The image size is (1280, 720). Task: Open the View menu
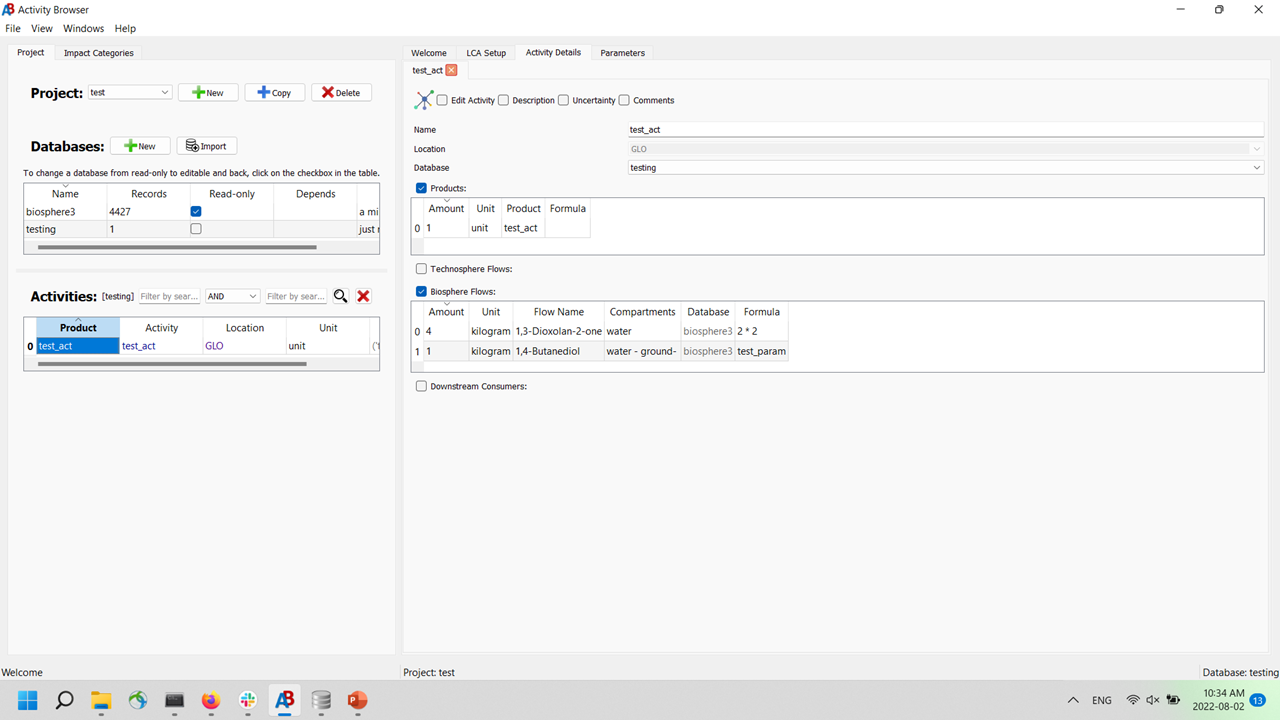pyautogui.click(x=42, y=29)
